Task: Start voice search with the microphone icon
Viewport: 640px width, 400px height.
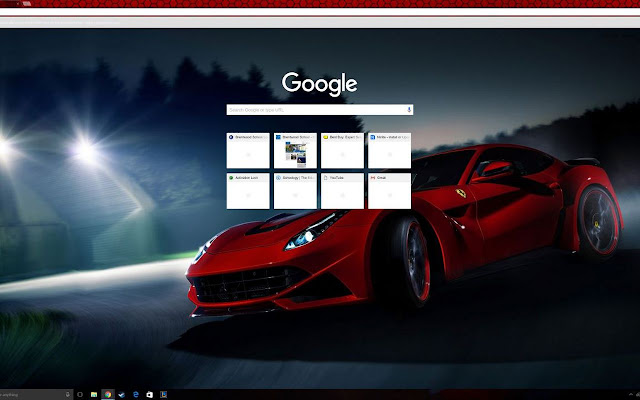Action: click(x=409, y=110)
